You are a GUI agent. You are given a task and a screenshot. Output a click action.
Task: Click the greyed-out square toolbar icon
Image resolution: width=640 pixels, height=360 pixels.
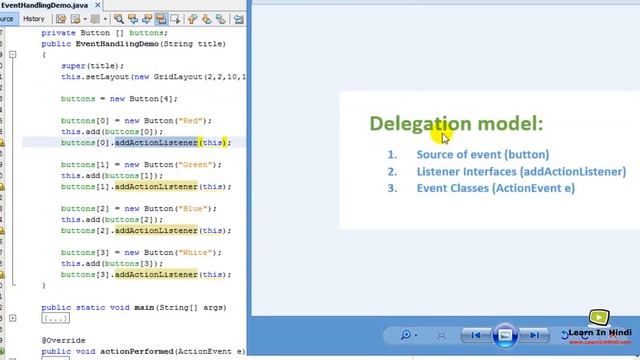click(95, 19)
